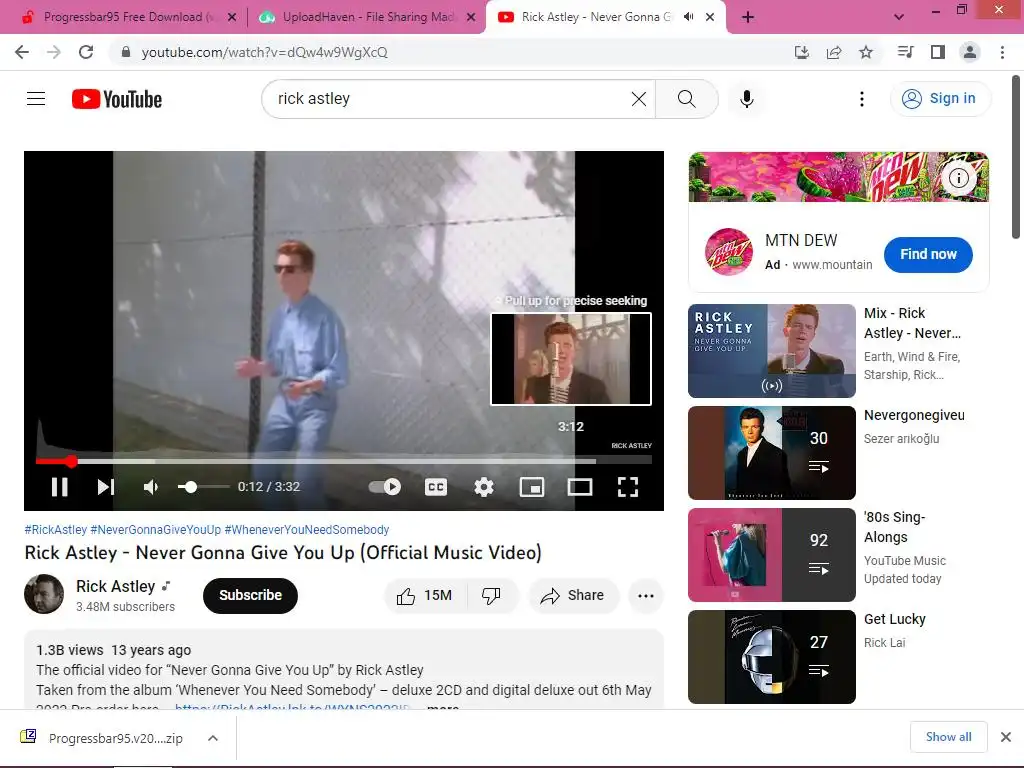Click the #RickAstley hashtag
1024x768 pixels.
(x=56, y=530)
